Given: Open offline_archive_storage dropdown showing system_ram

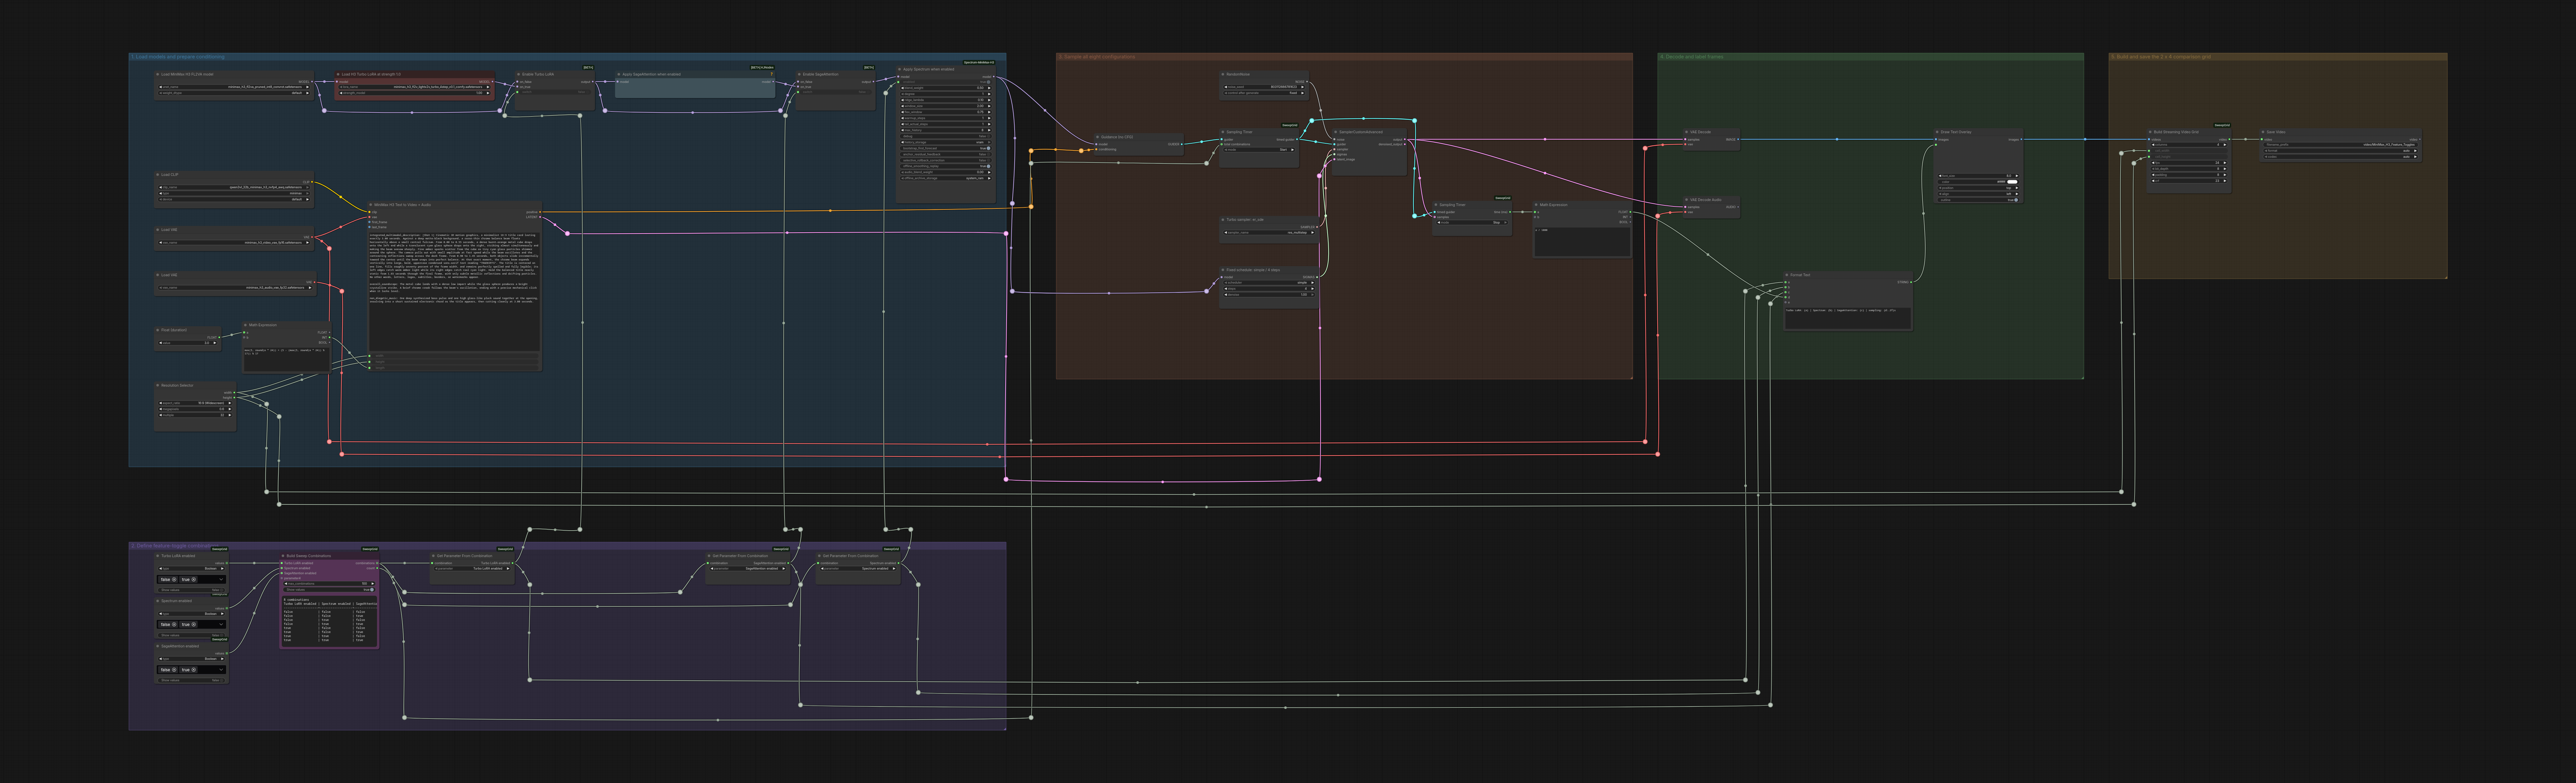Looking at the screenshot, I should pyautogui.click(x=946, y=178).
